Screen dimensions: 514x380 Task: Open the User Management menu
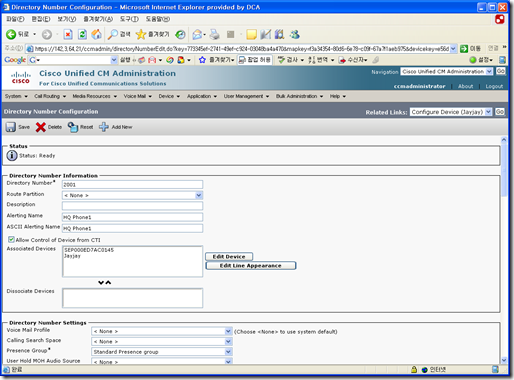coord(246,96)
